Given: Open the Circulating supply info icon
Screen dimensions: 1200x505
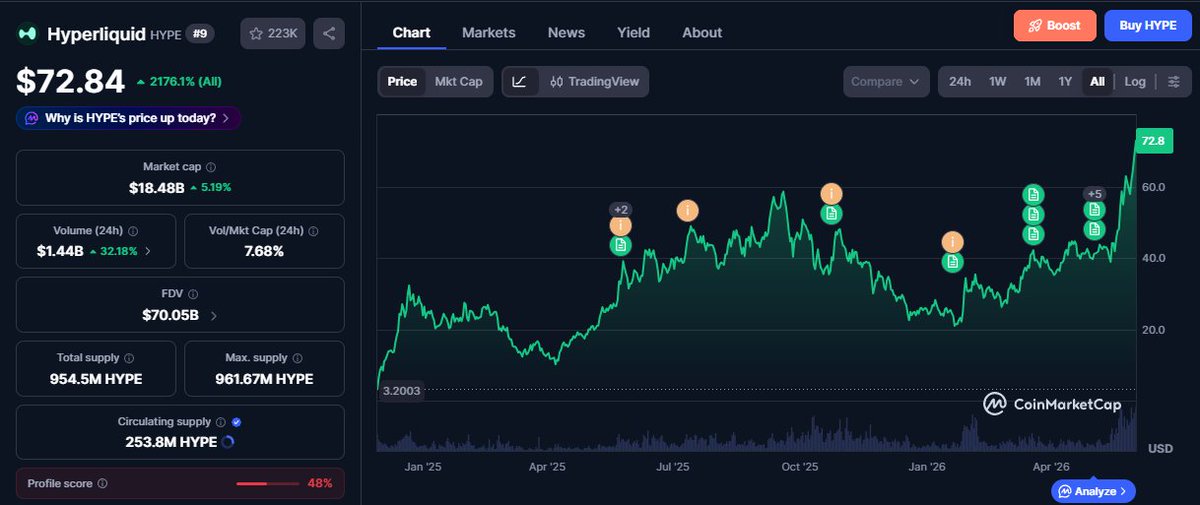Looking at the screenshot, I should pos(221,422).
